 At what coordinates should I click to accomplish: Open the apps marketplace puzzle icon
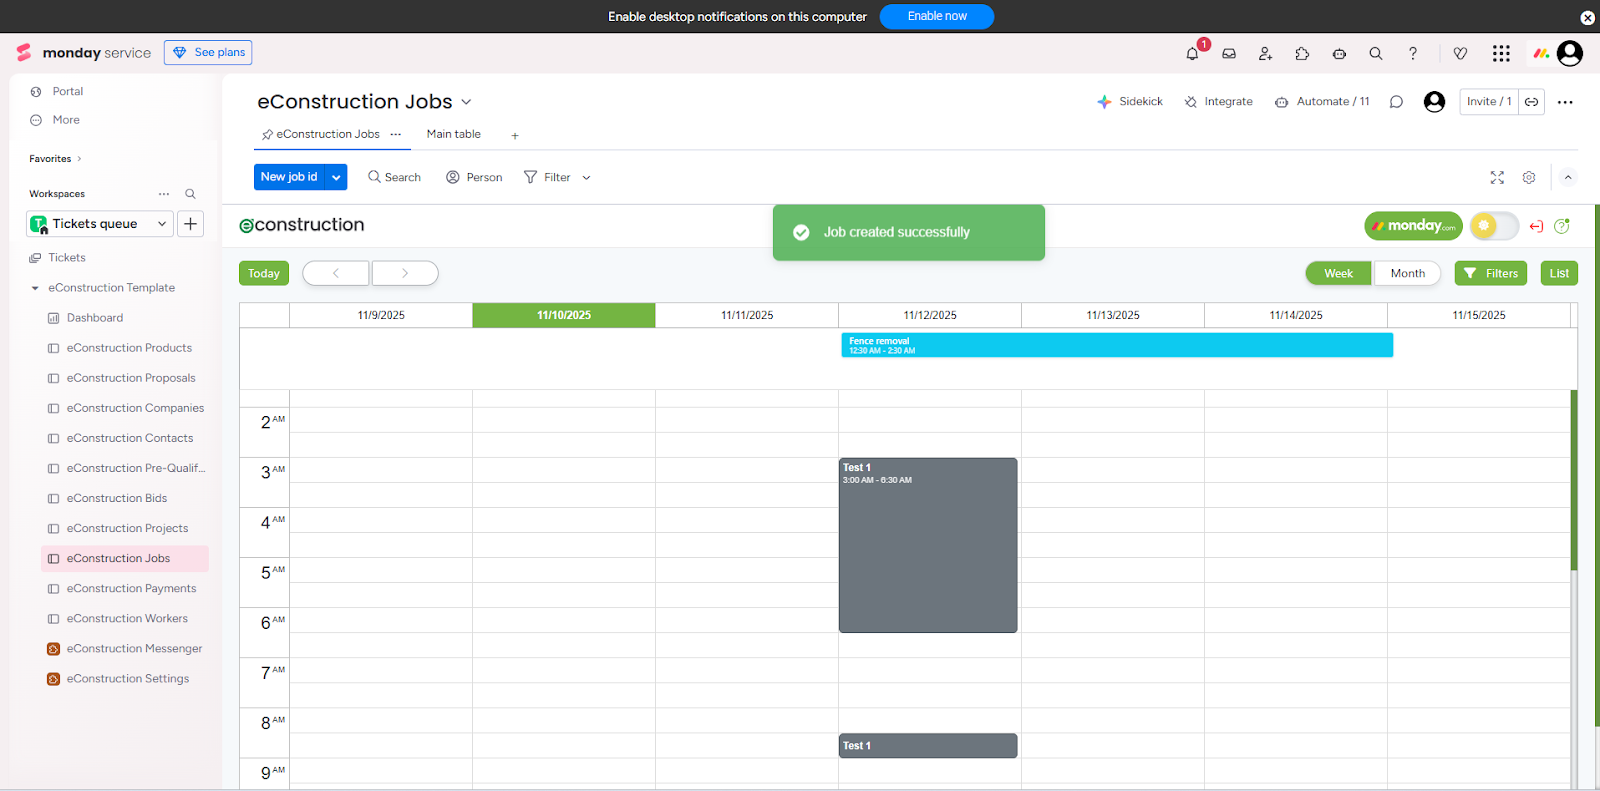tap(1302, 54)
